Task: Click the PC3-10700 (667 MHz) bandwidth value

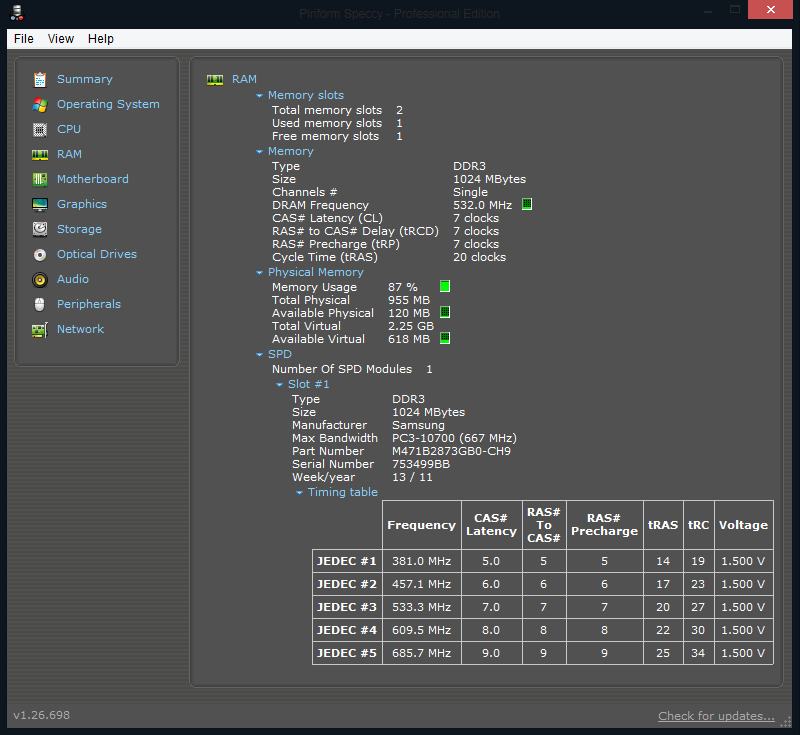Action: pyautogui.click(x=454, y=439)
